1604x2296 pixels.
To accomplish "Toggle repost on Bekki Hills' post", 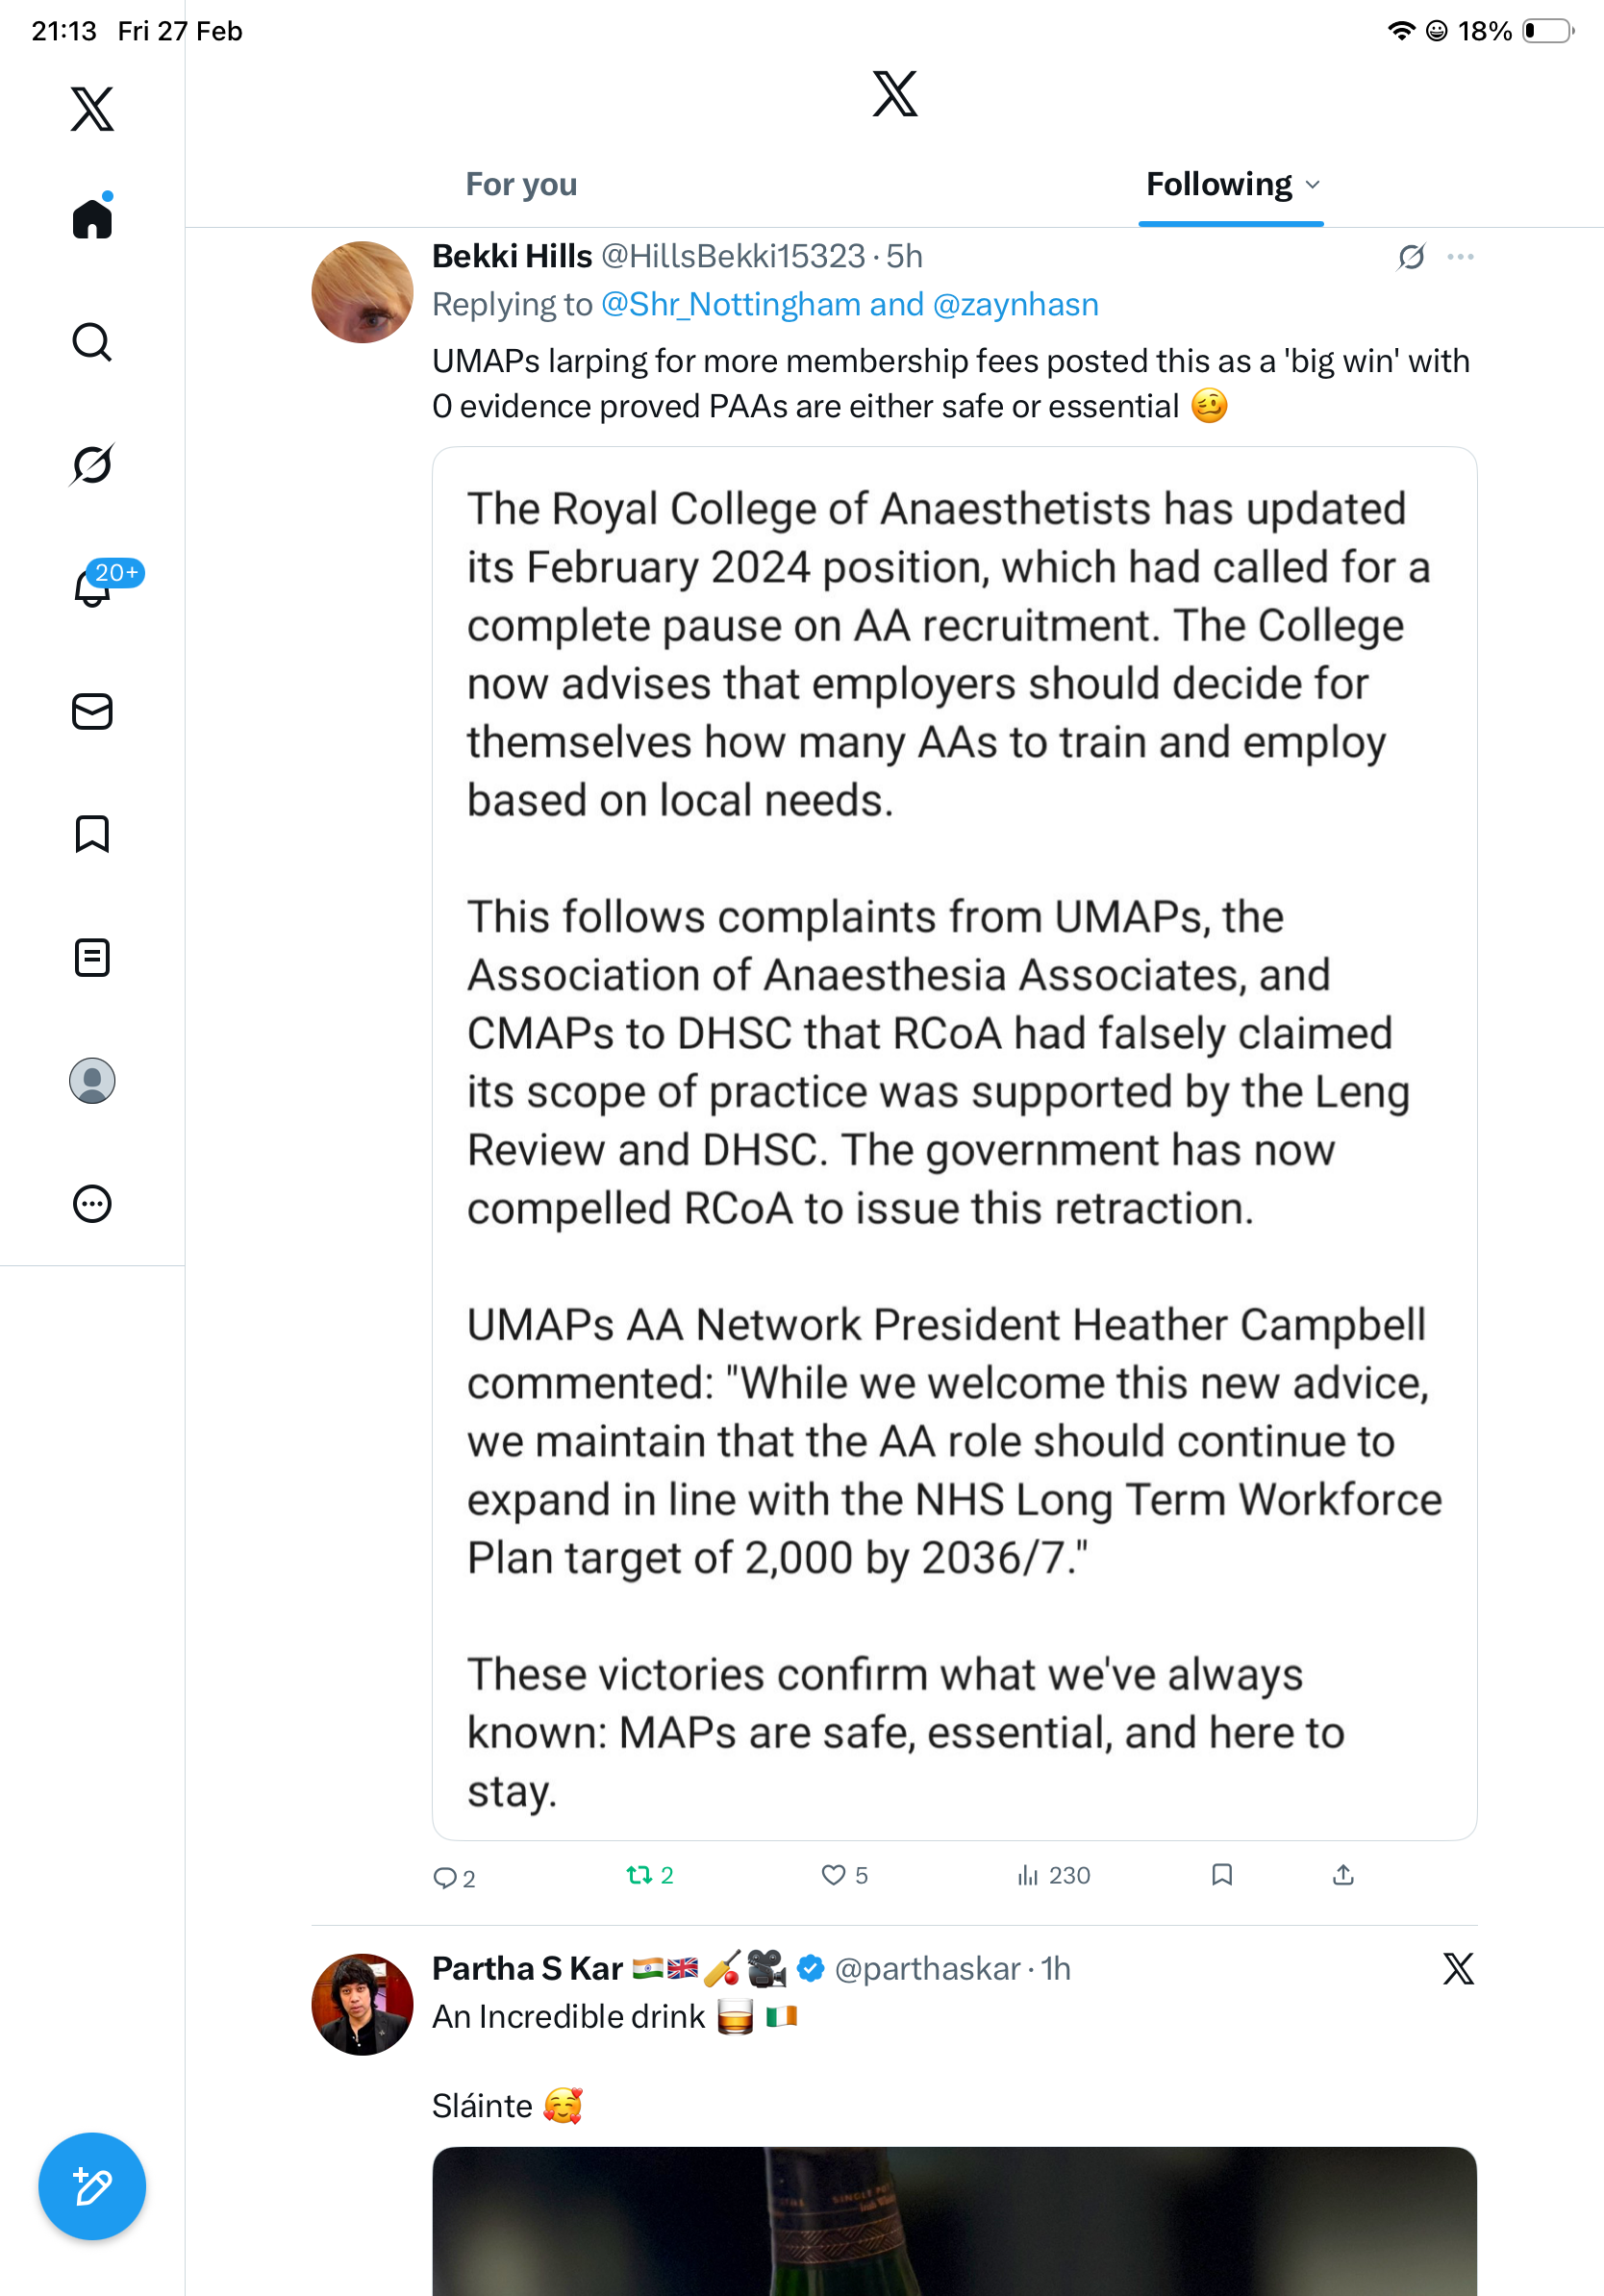I will pyautogui.click(x=639, y=1875).
